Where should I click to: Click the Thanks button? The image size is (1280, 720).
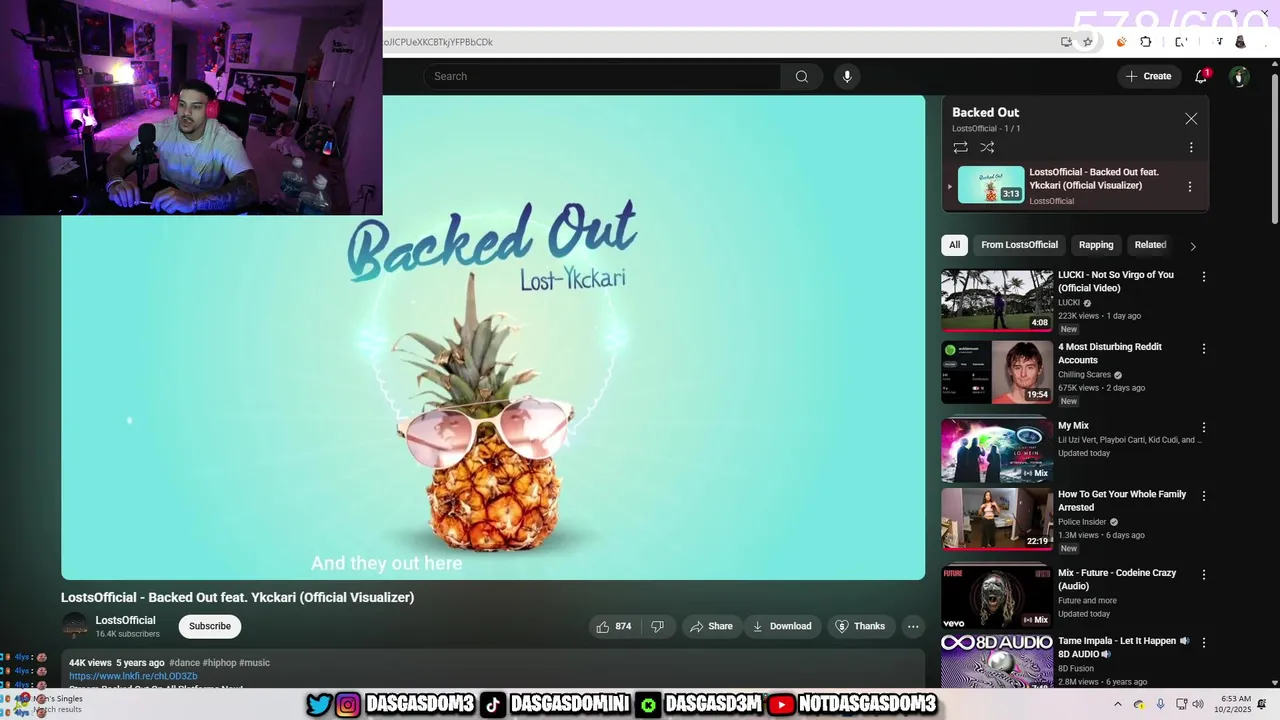pos(860,626)
